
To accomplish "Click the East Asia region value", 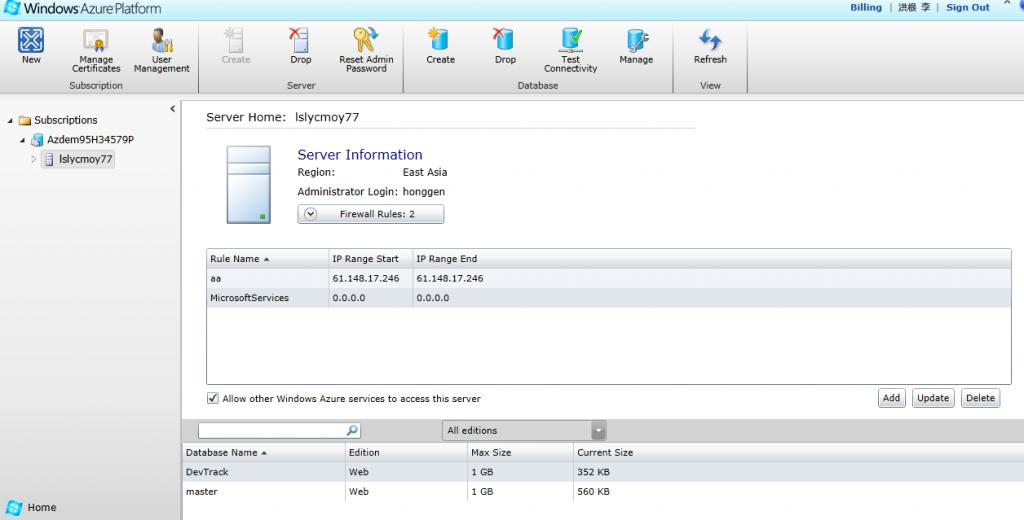I will coord(424,172).
